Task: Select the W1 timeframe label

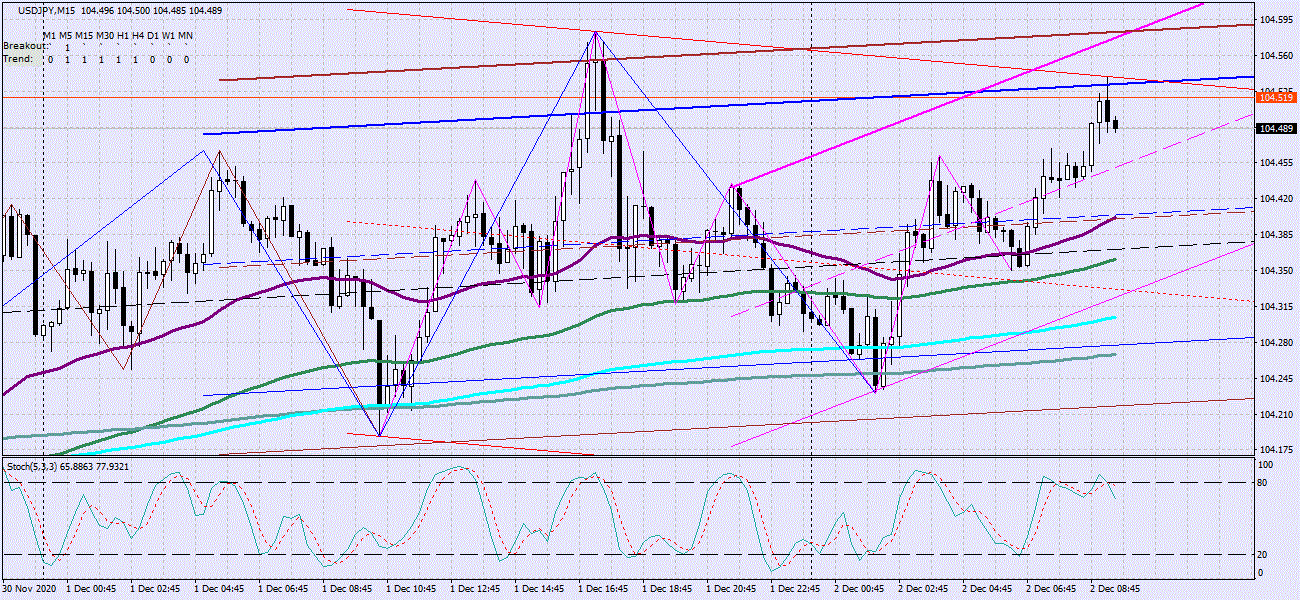Action: (x=170, y=35)
